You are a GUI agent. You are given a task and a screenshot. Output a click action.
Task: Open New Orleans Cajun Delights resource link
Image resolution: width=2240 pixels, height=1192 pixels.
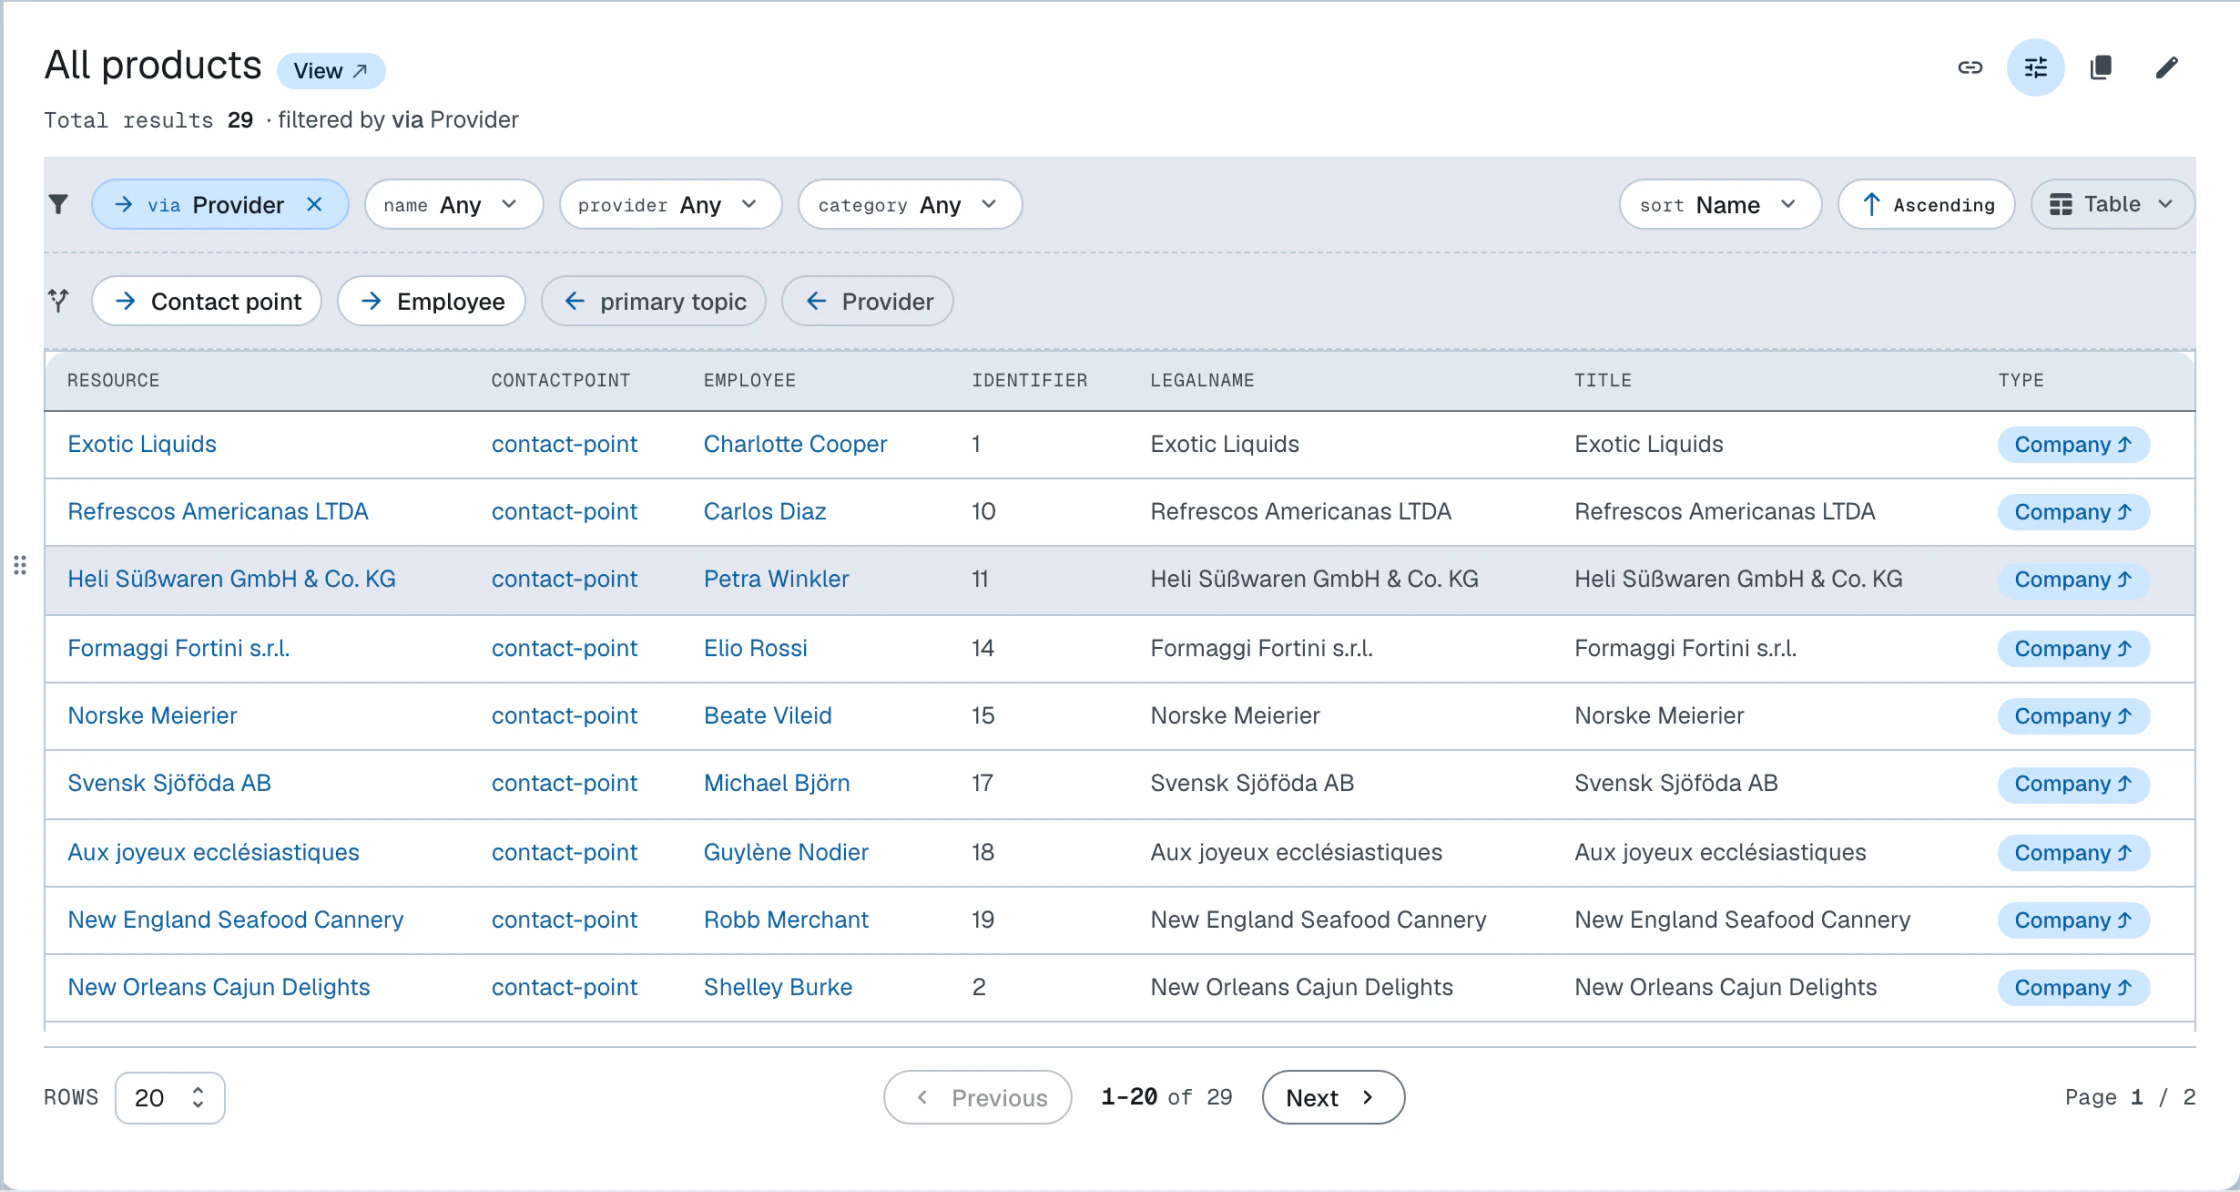(x=219, y=987)
